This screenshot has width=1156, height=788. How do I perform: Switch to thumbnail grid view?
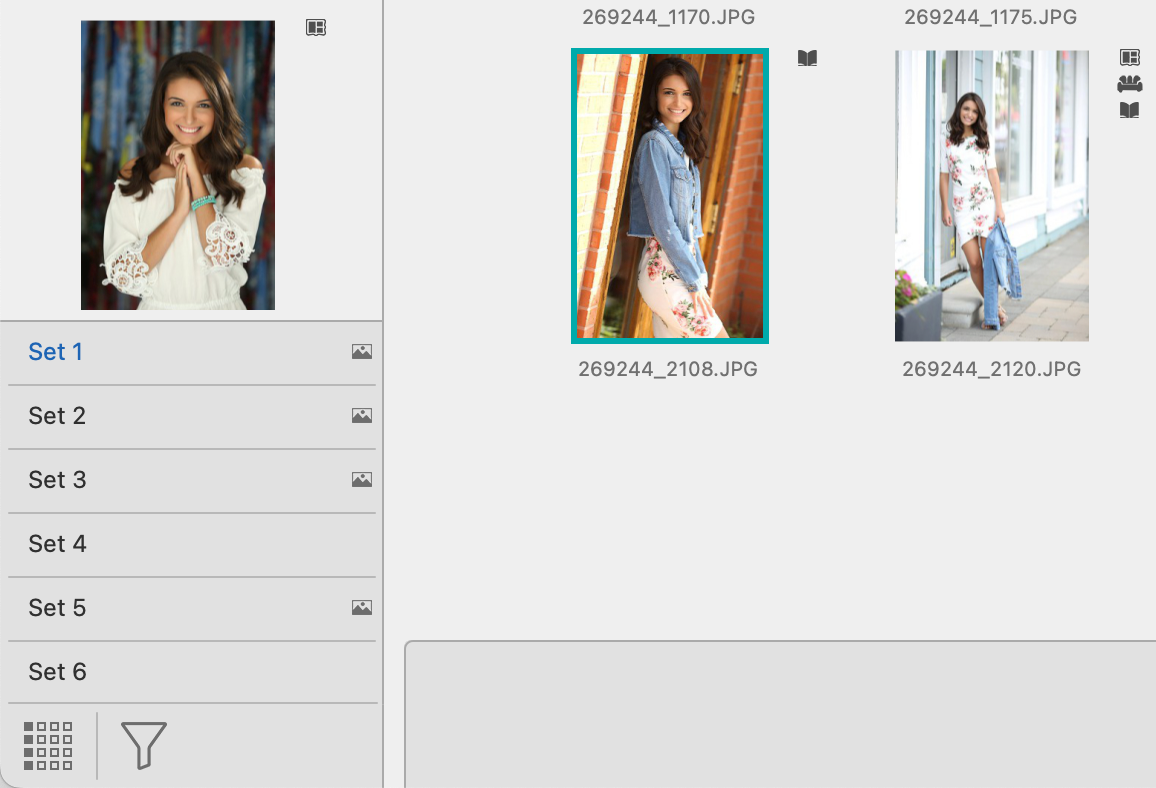point(48,746)
